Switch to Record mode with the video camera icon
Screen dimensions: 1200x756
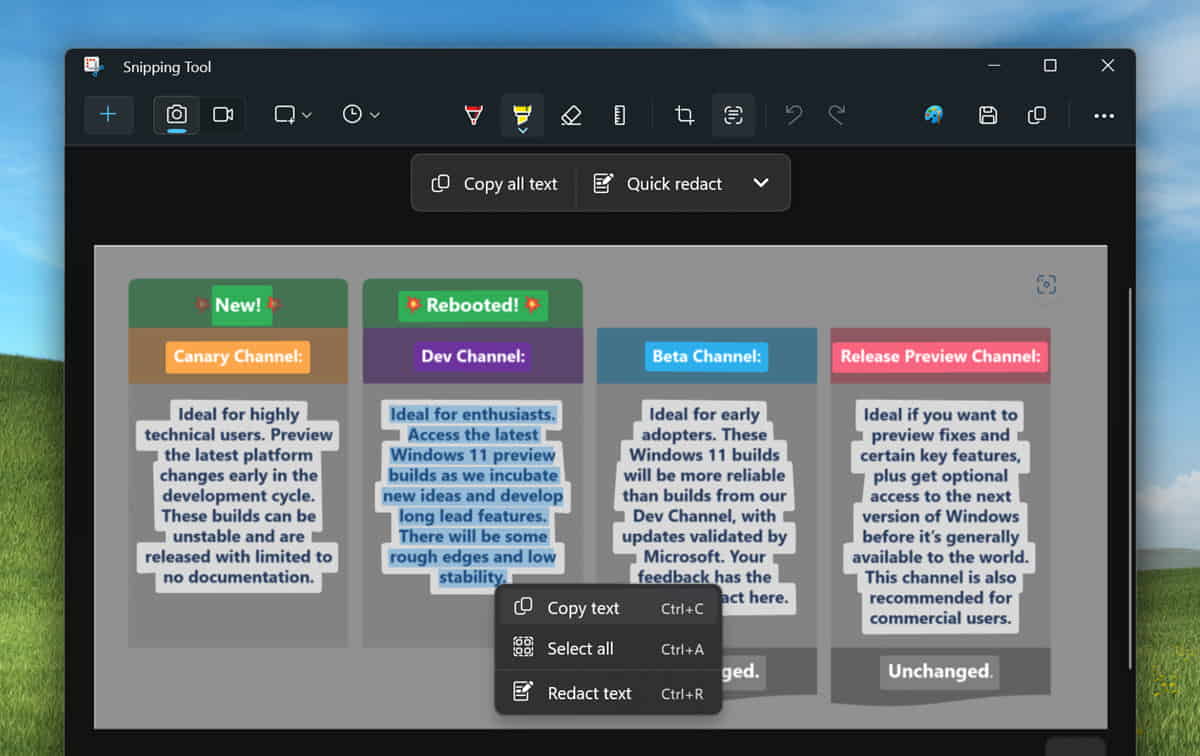tap(223, 115)
